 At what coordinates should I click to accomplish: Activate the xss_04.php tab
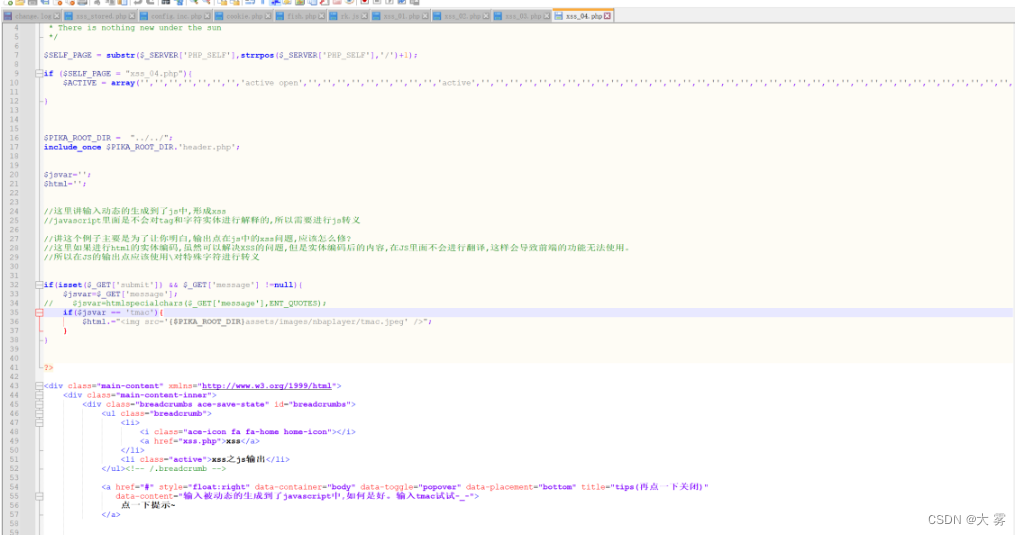click(583, 16)
